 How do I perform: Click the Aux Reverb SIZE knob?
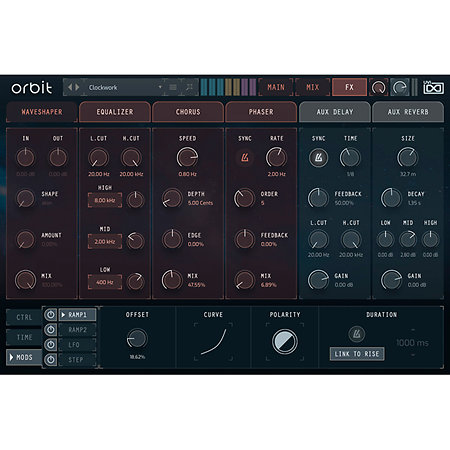coord(407,157)
